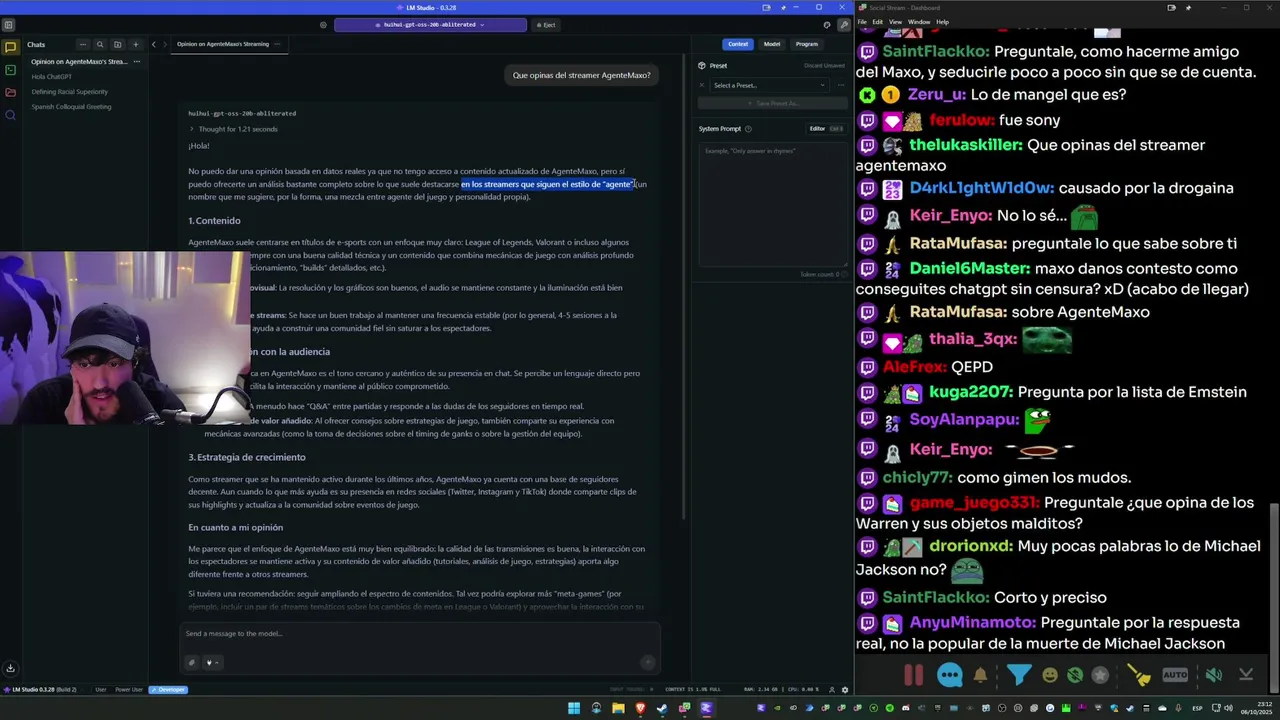Viewport: 1280px width, 720px height.
Task: Go back with the left arrow
Action: click(154, 44)
